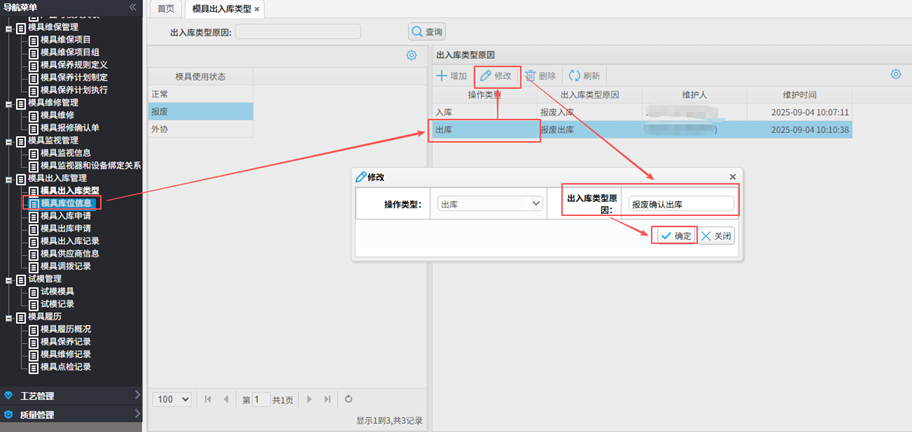The height and width of the screenshot is (432, 912).
Task: Open the gear settings above 模具使用状态 grid
Action: pyautogui.click(x=411, y=56)
